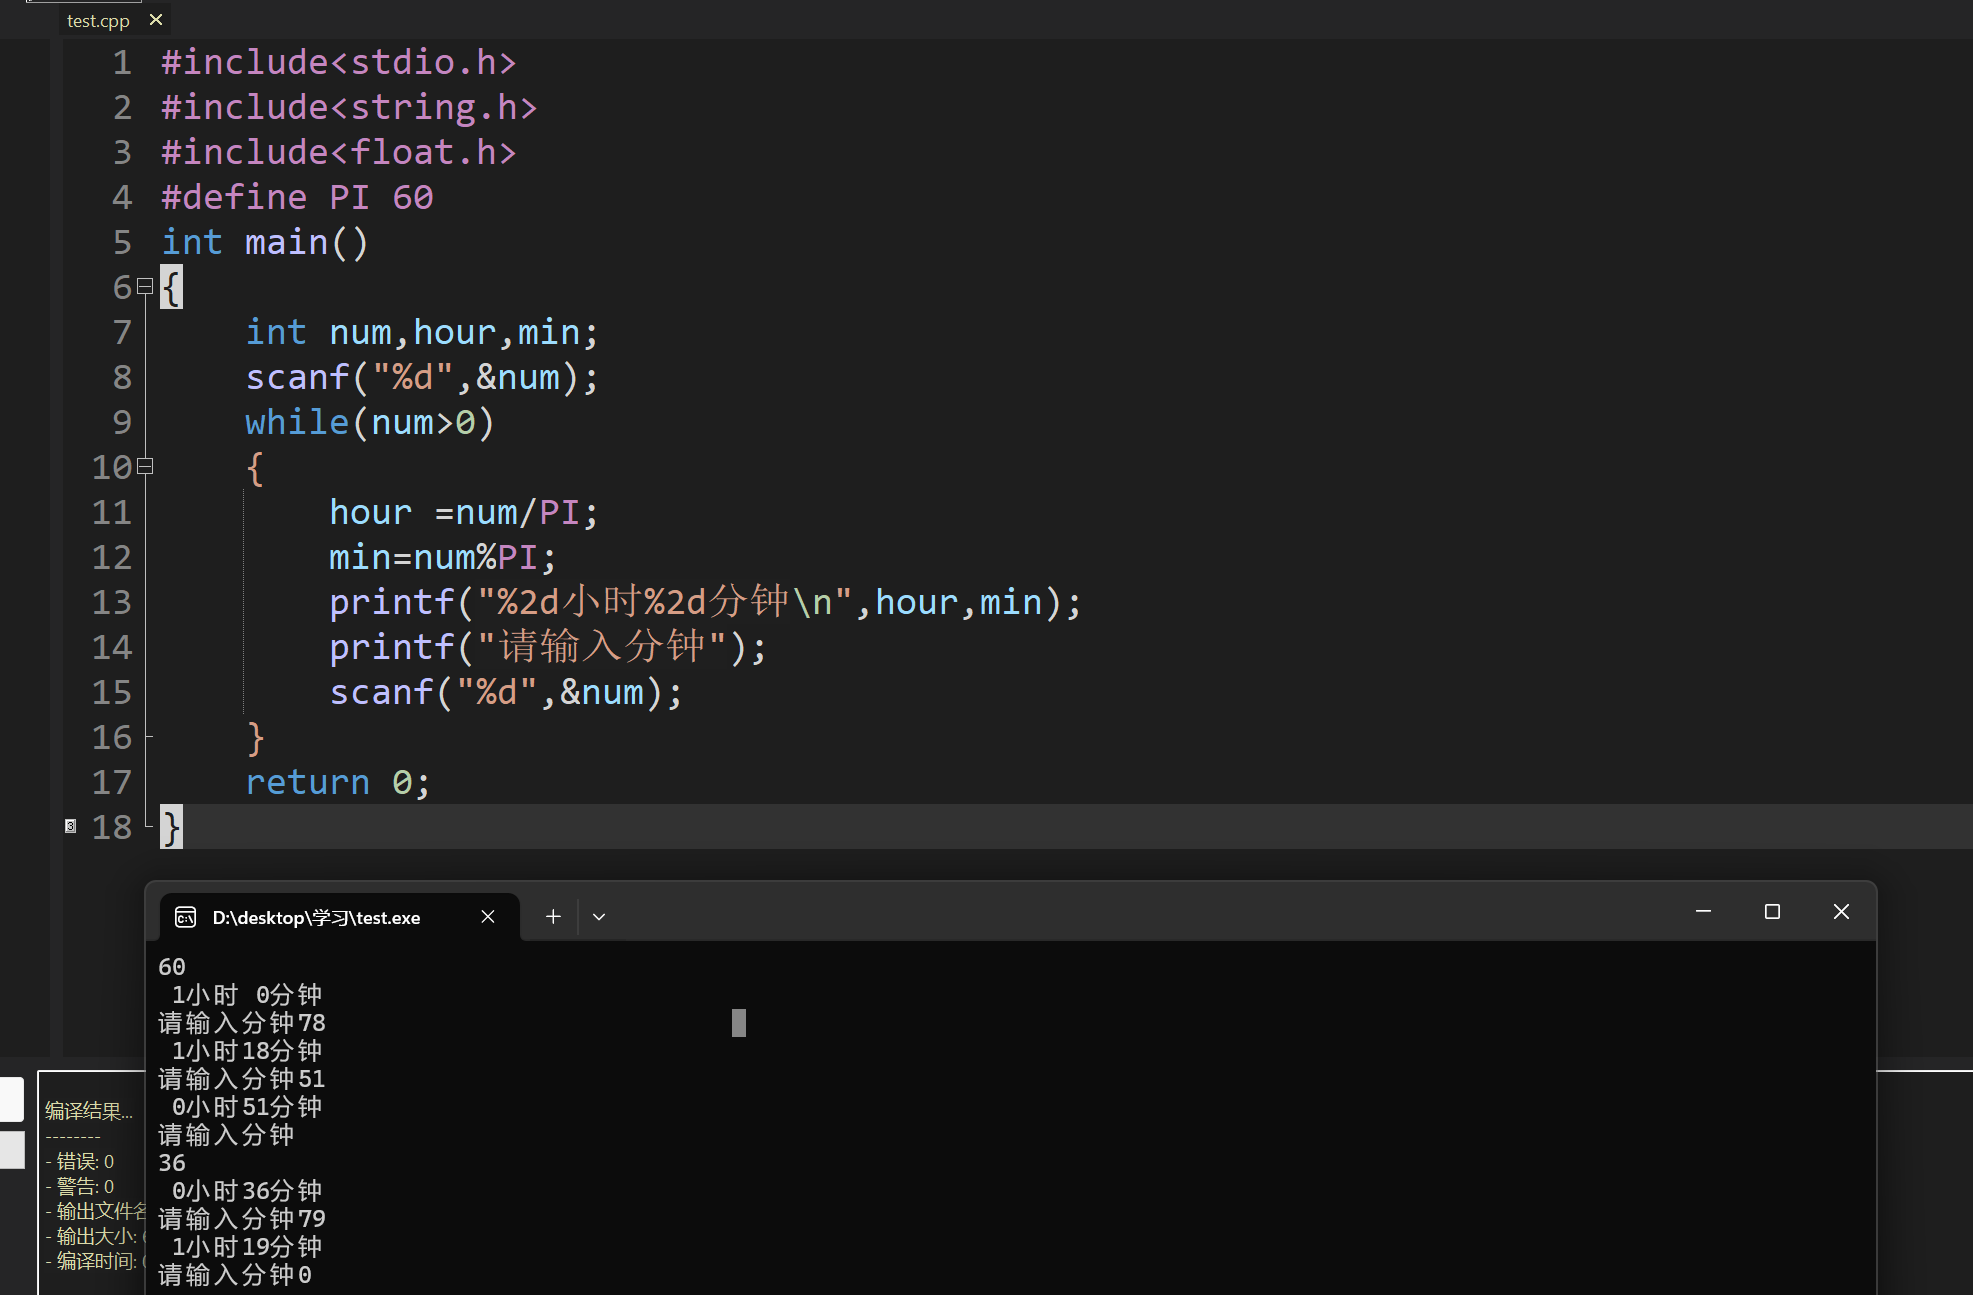Click the terminal's first input line '60'
The height and width of the screenshot is (1295, 1973).
(x=172, y=967)
